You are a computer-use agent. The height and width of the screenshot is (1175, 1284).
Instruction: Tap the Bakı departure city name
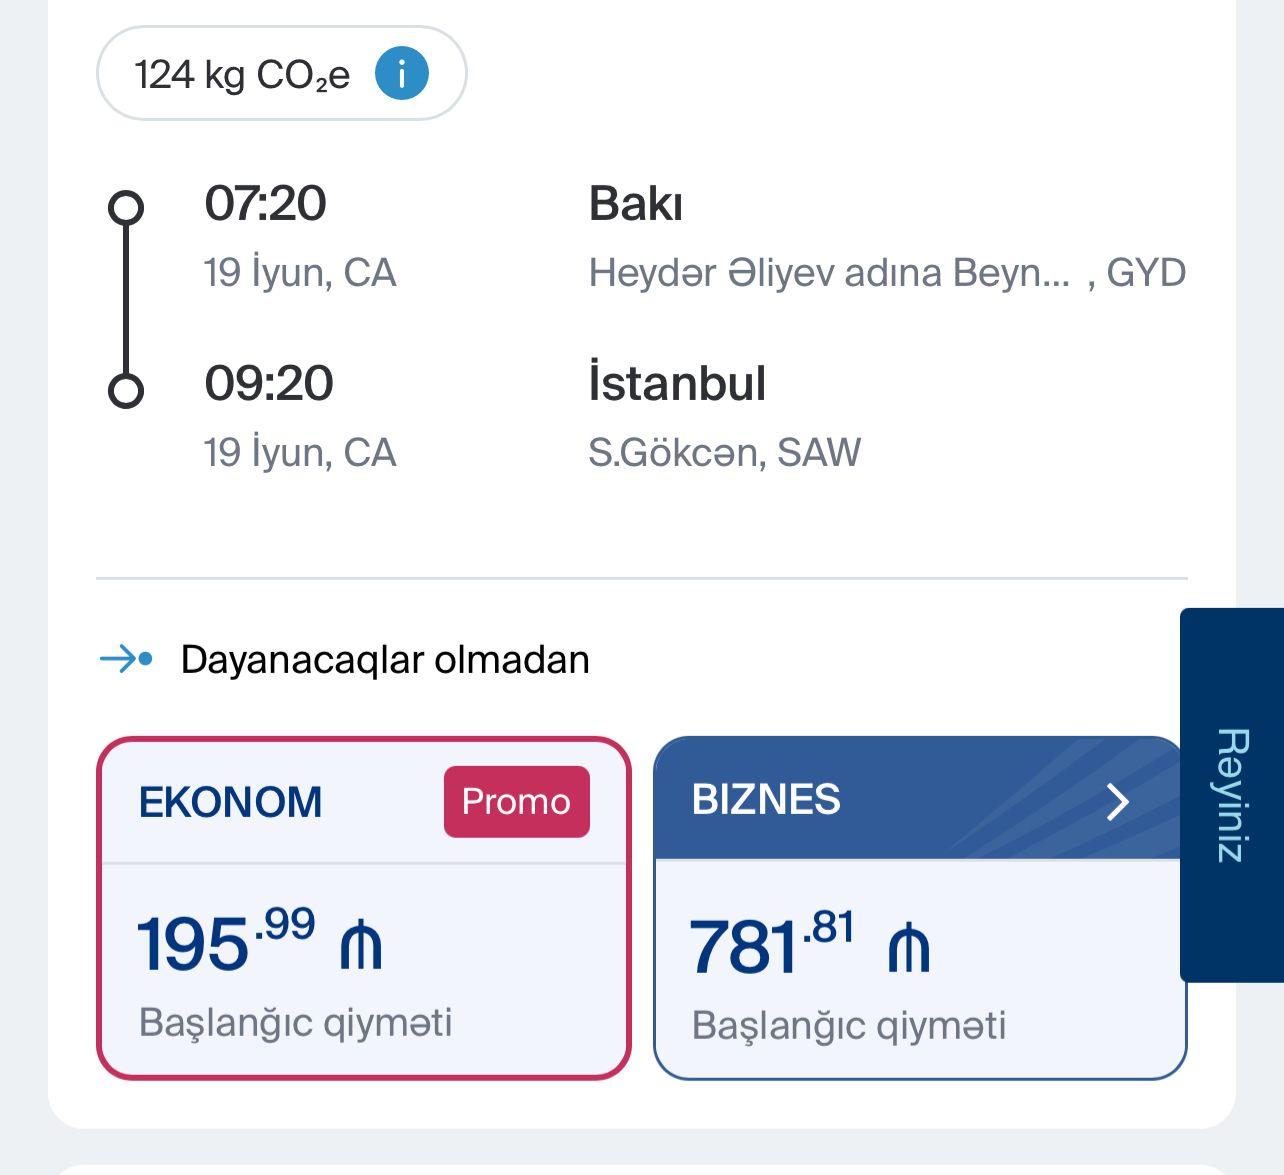[x=636, y=203]
